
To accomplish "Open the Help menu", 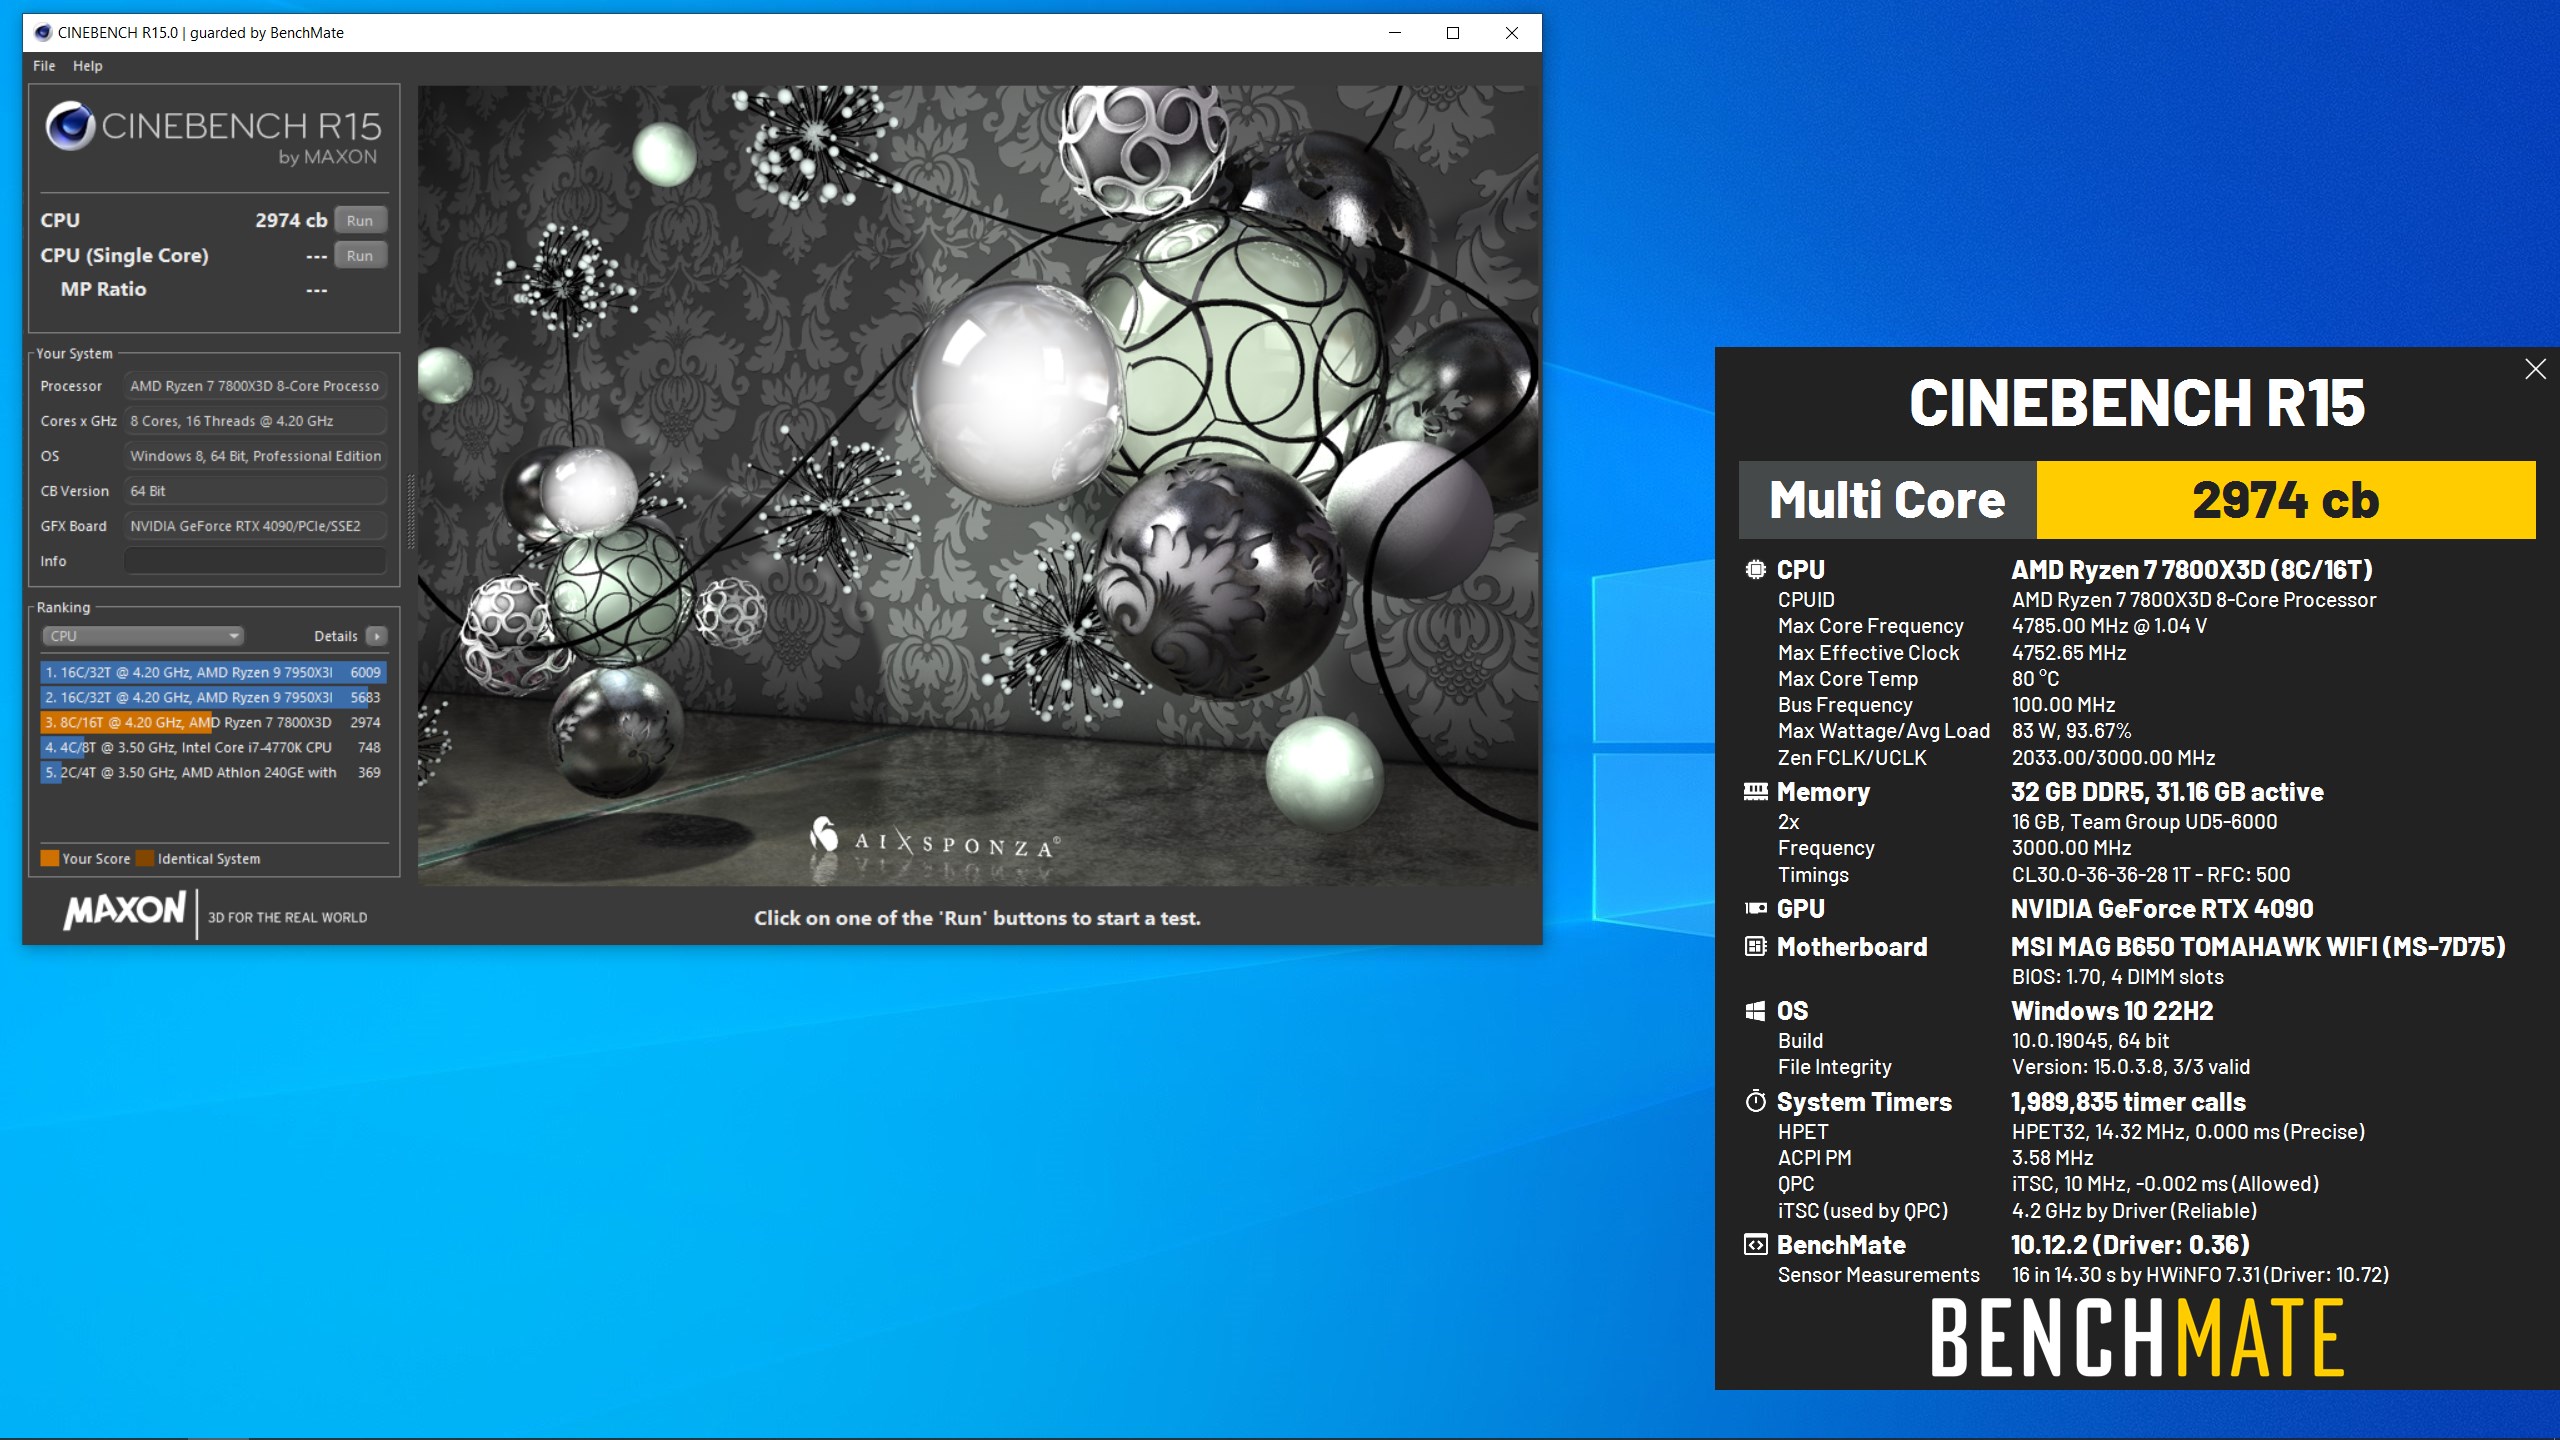I will [x=87, y=66].
